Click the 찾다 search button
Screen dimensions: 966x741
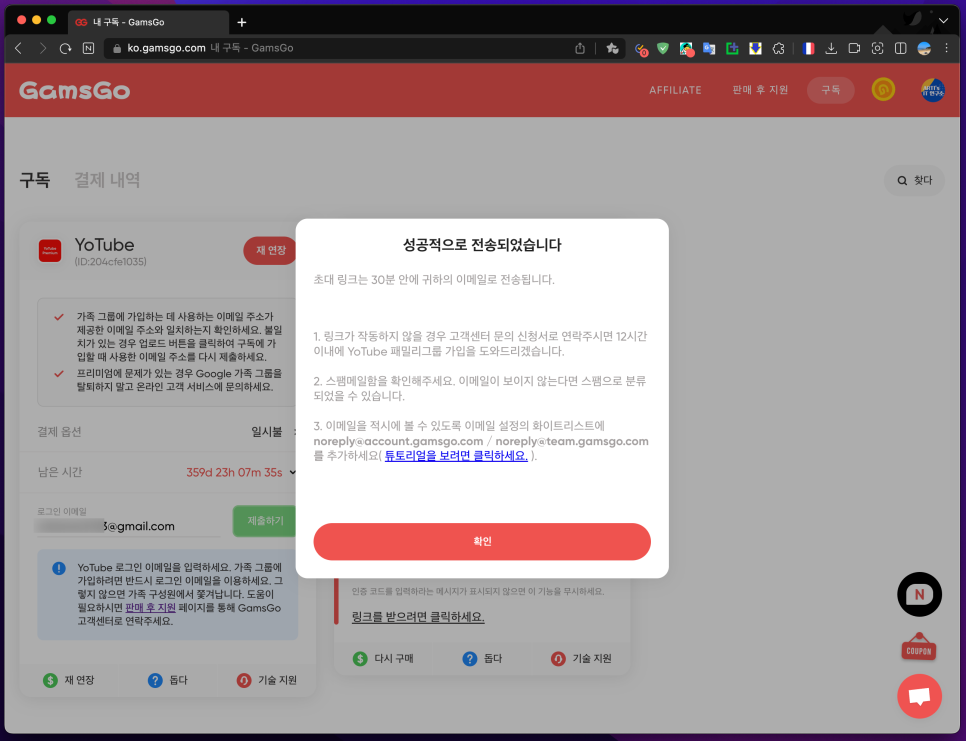point(914,180)
